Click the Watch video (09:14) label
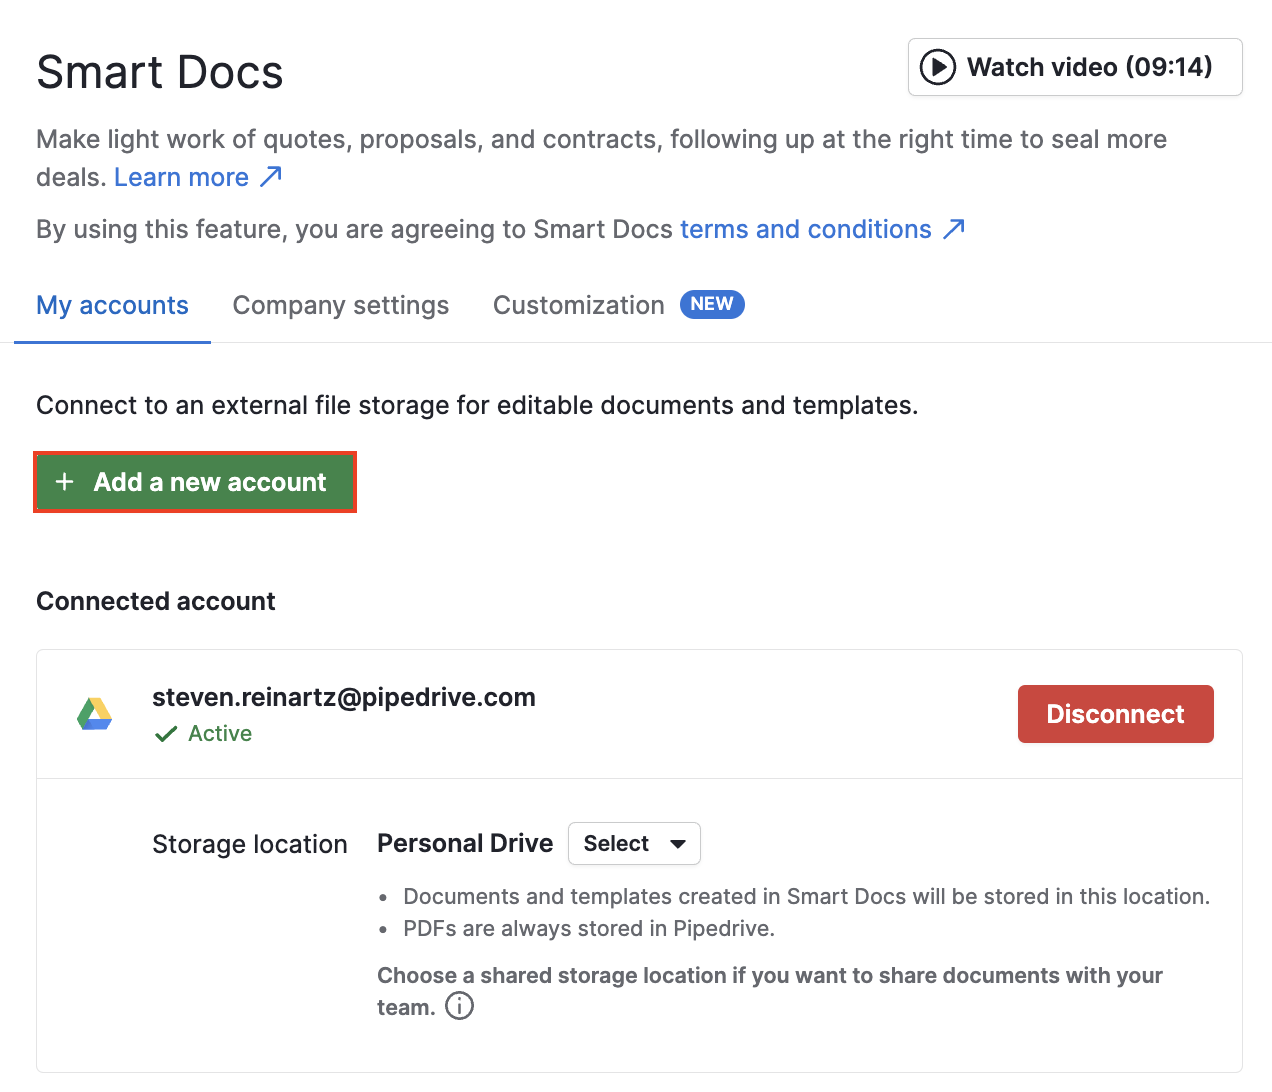 click(1089, 67)
